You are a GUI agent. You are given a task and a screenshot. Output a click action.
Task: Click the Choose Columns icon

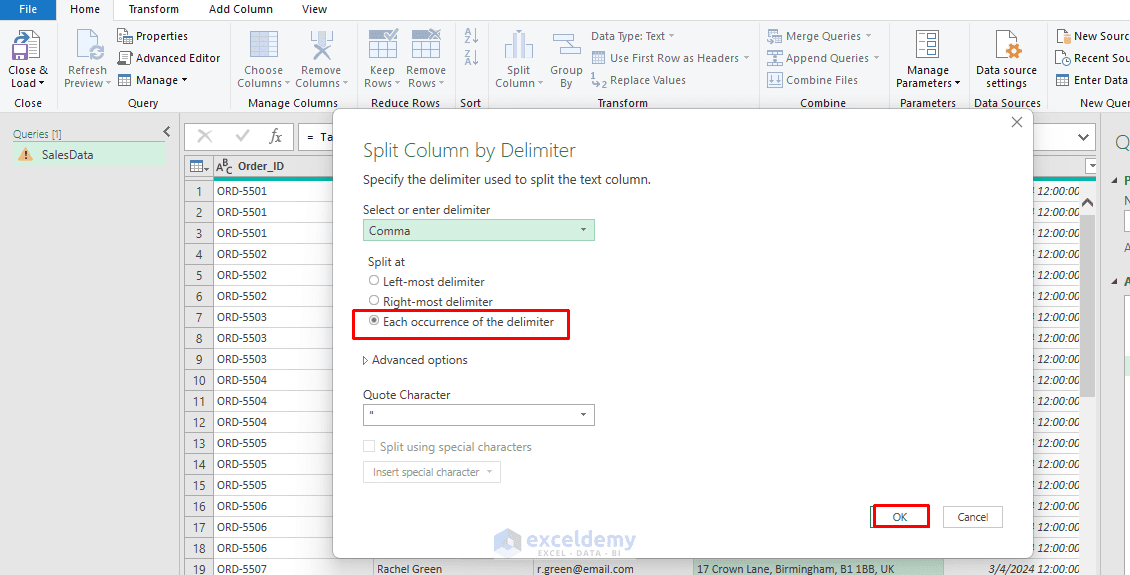263,45
